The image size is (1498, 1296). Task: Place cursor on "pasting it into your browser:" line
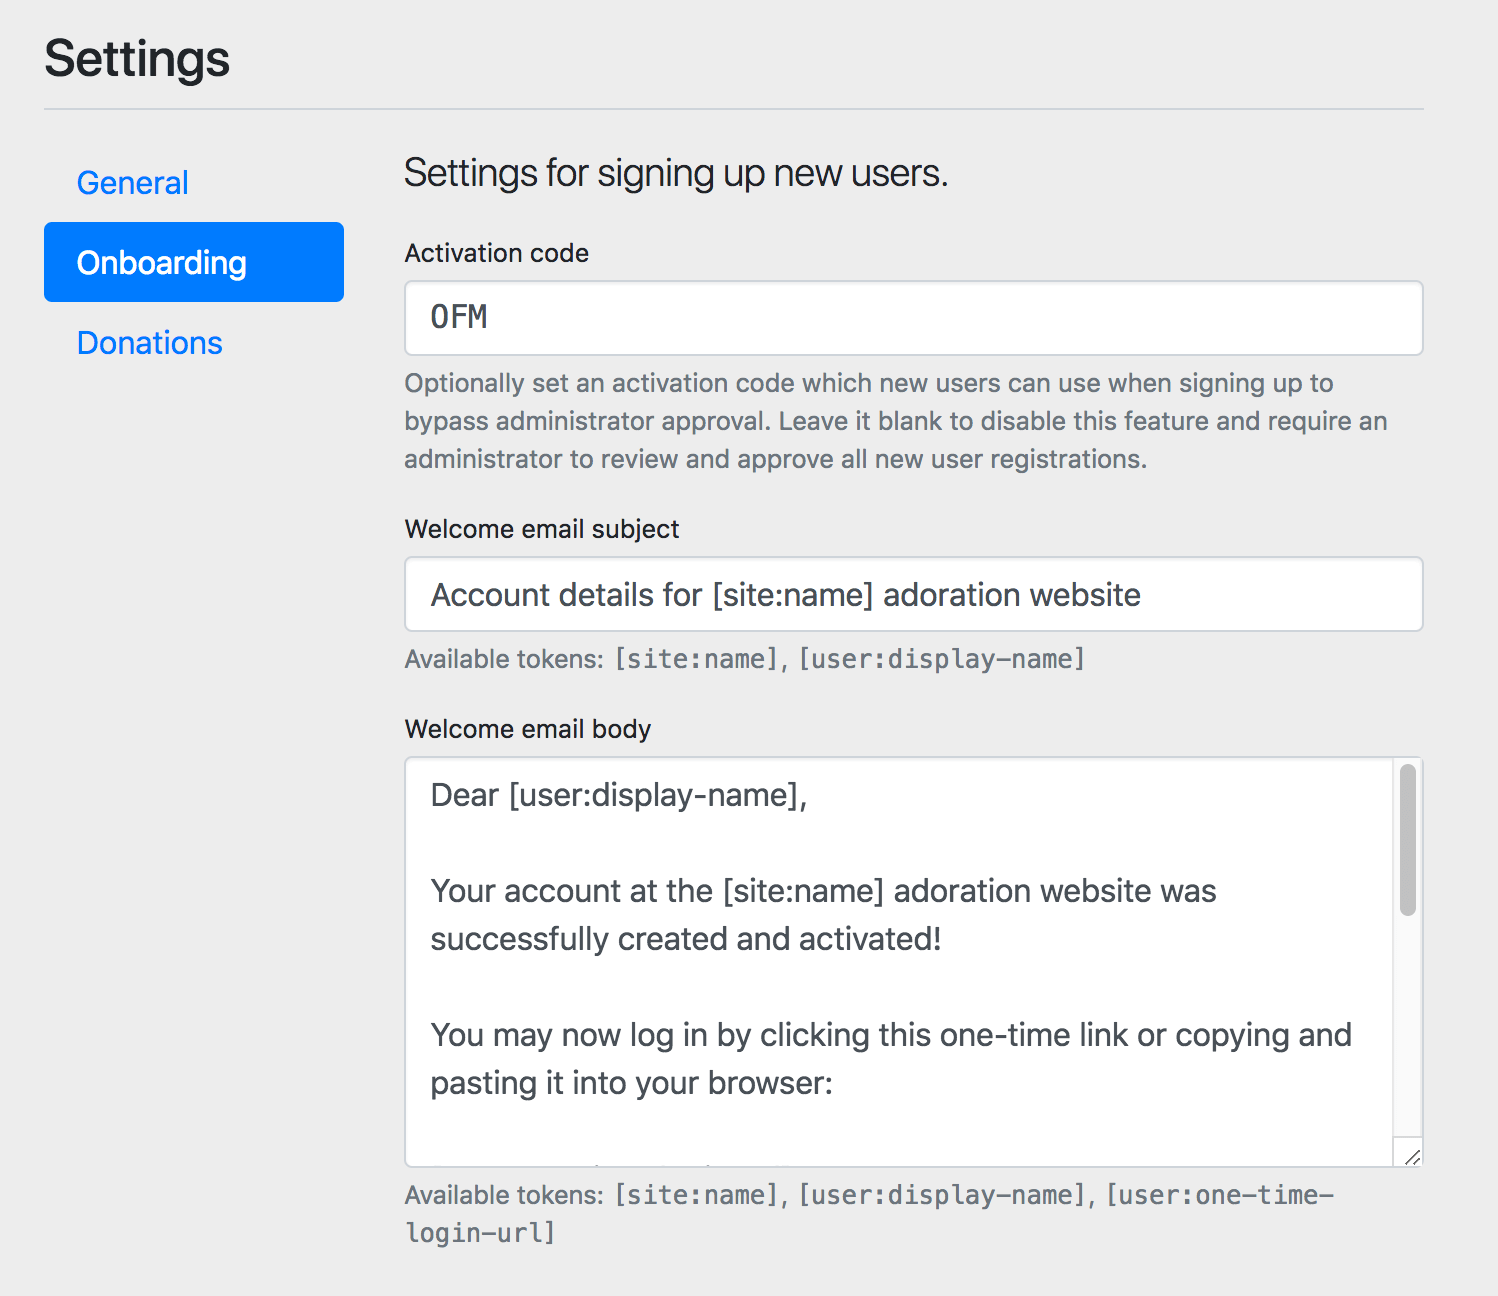coord(631,1083)
